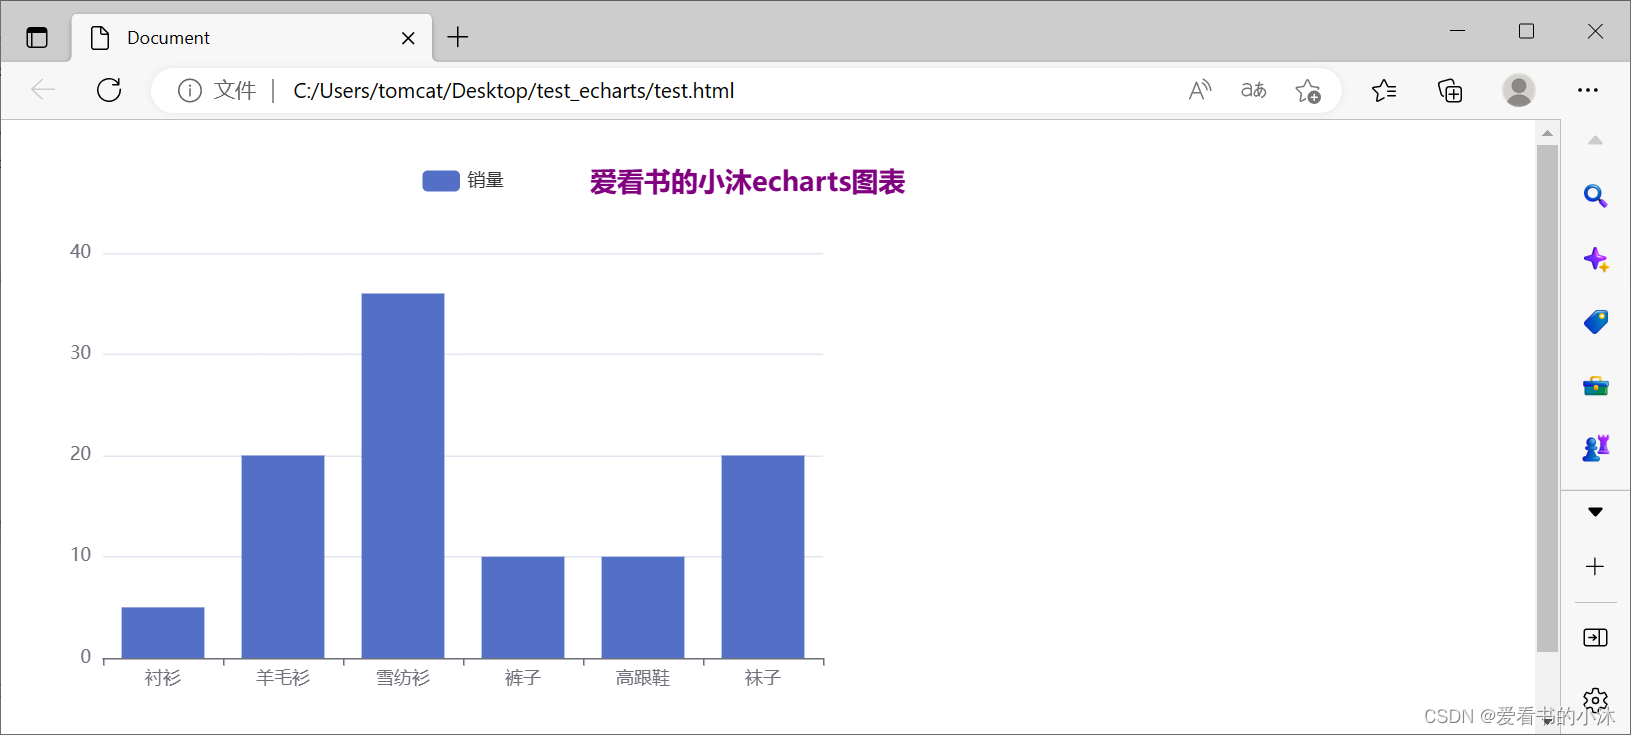1631x735 pixels.
Task: Click the 羊毛衫 bar in chart
Action: tap(283, 557)
